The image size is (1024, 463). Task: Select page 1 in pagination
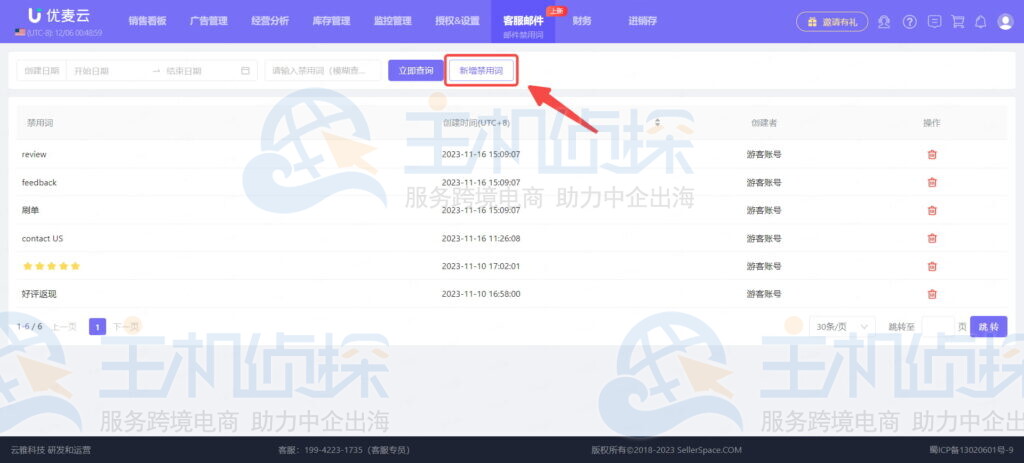[x=97, y=327]
